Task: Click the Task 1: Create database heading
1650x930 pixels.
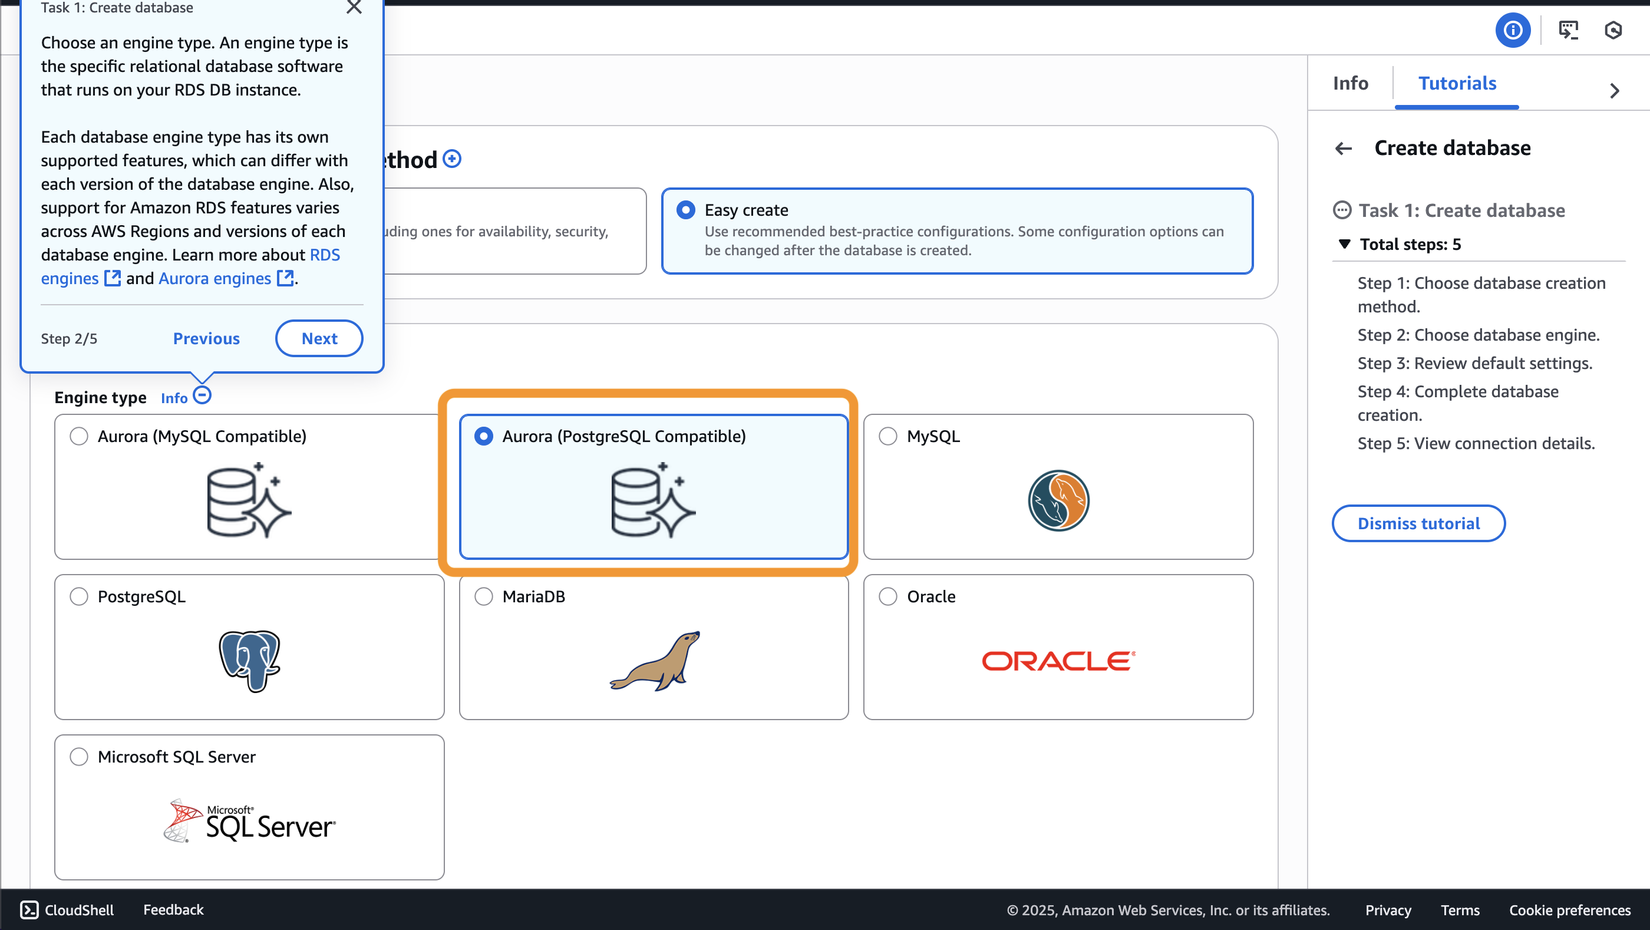Action: [1461, 210]
